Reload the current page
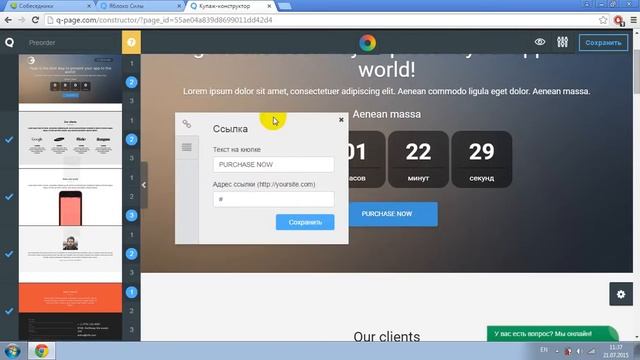The height and width of the screenshot is (360, 640). (x=36, y=20)
